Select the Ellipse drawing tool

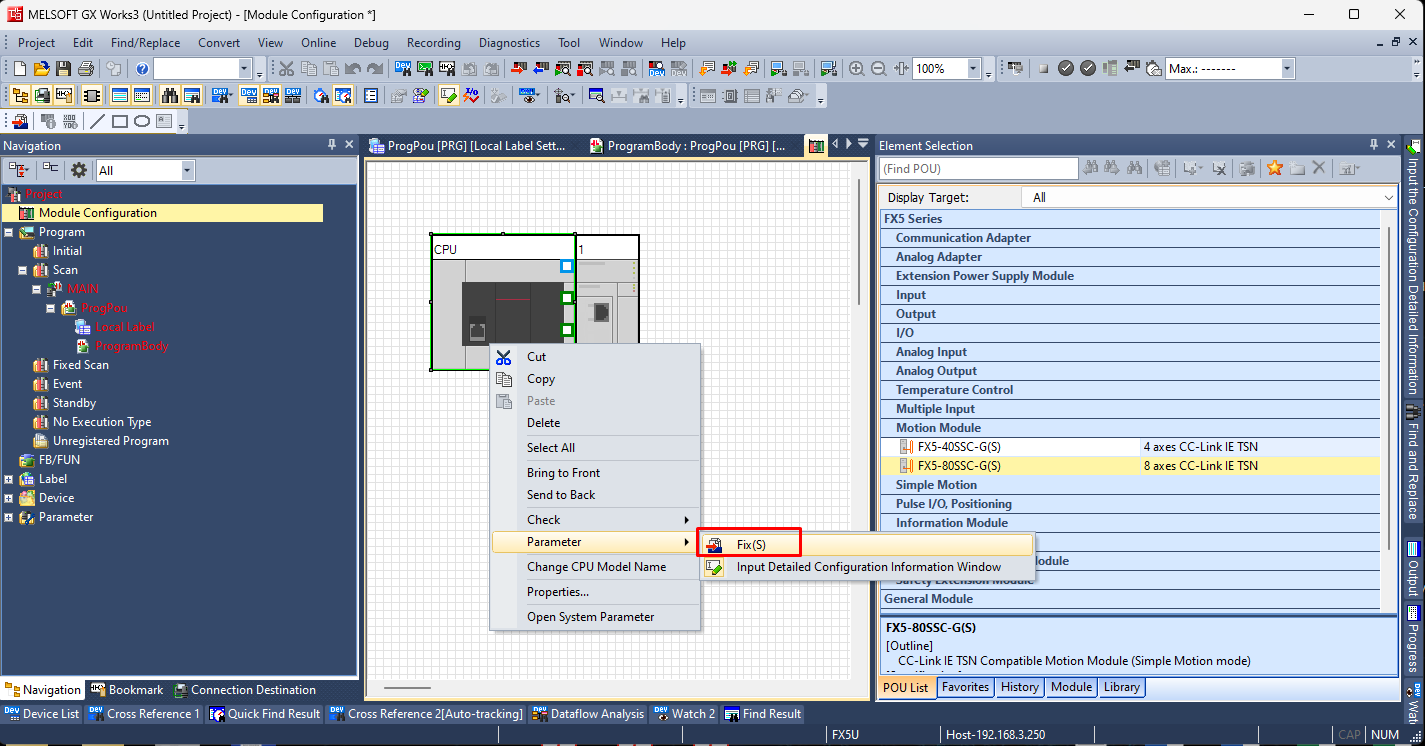click(x=142, y=122)
